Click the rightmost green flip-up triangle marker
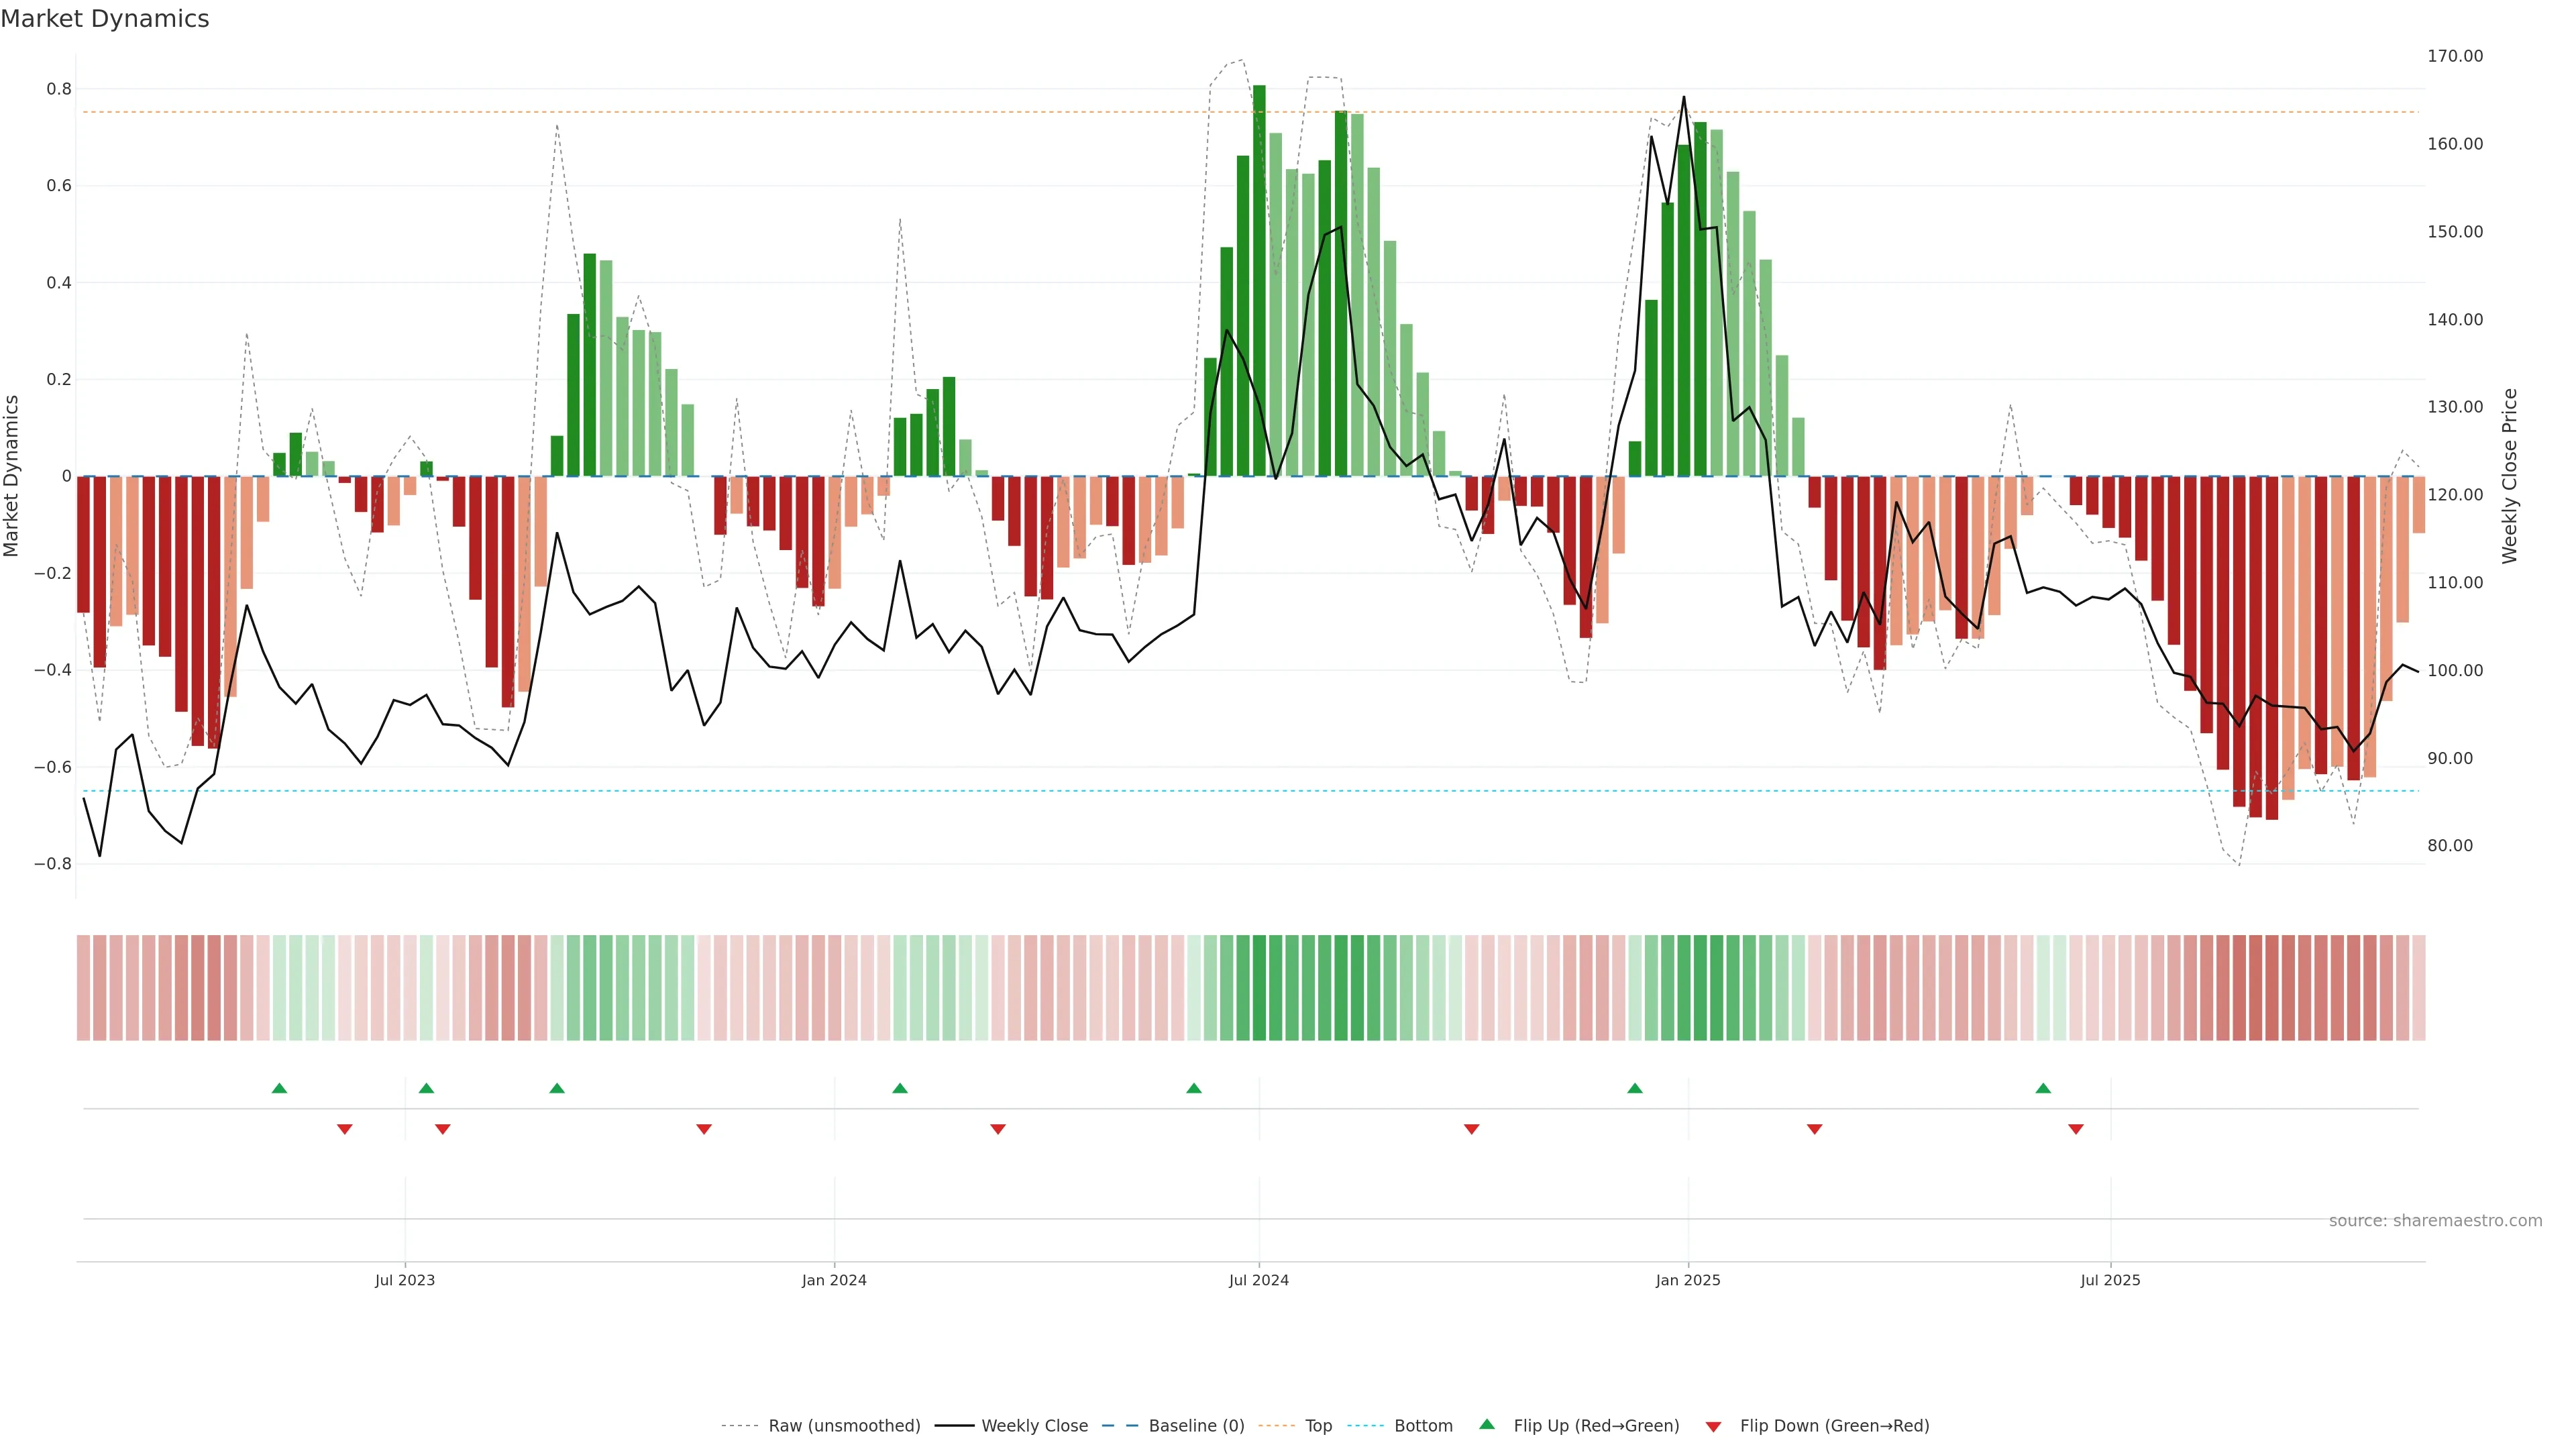2576x1449 pixels. pyautogui.click(x=2043, y=1088)
